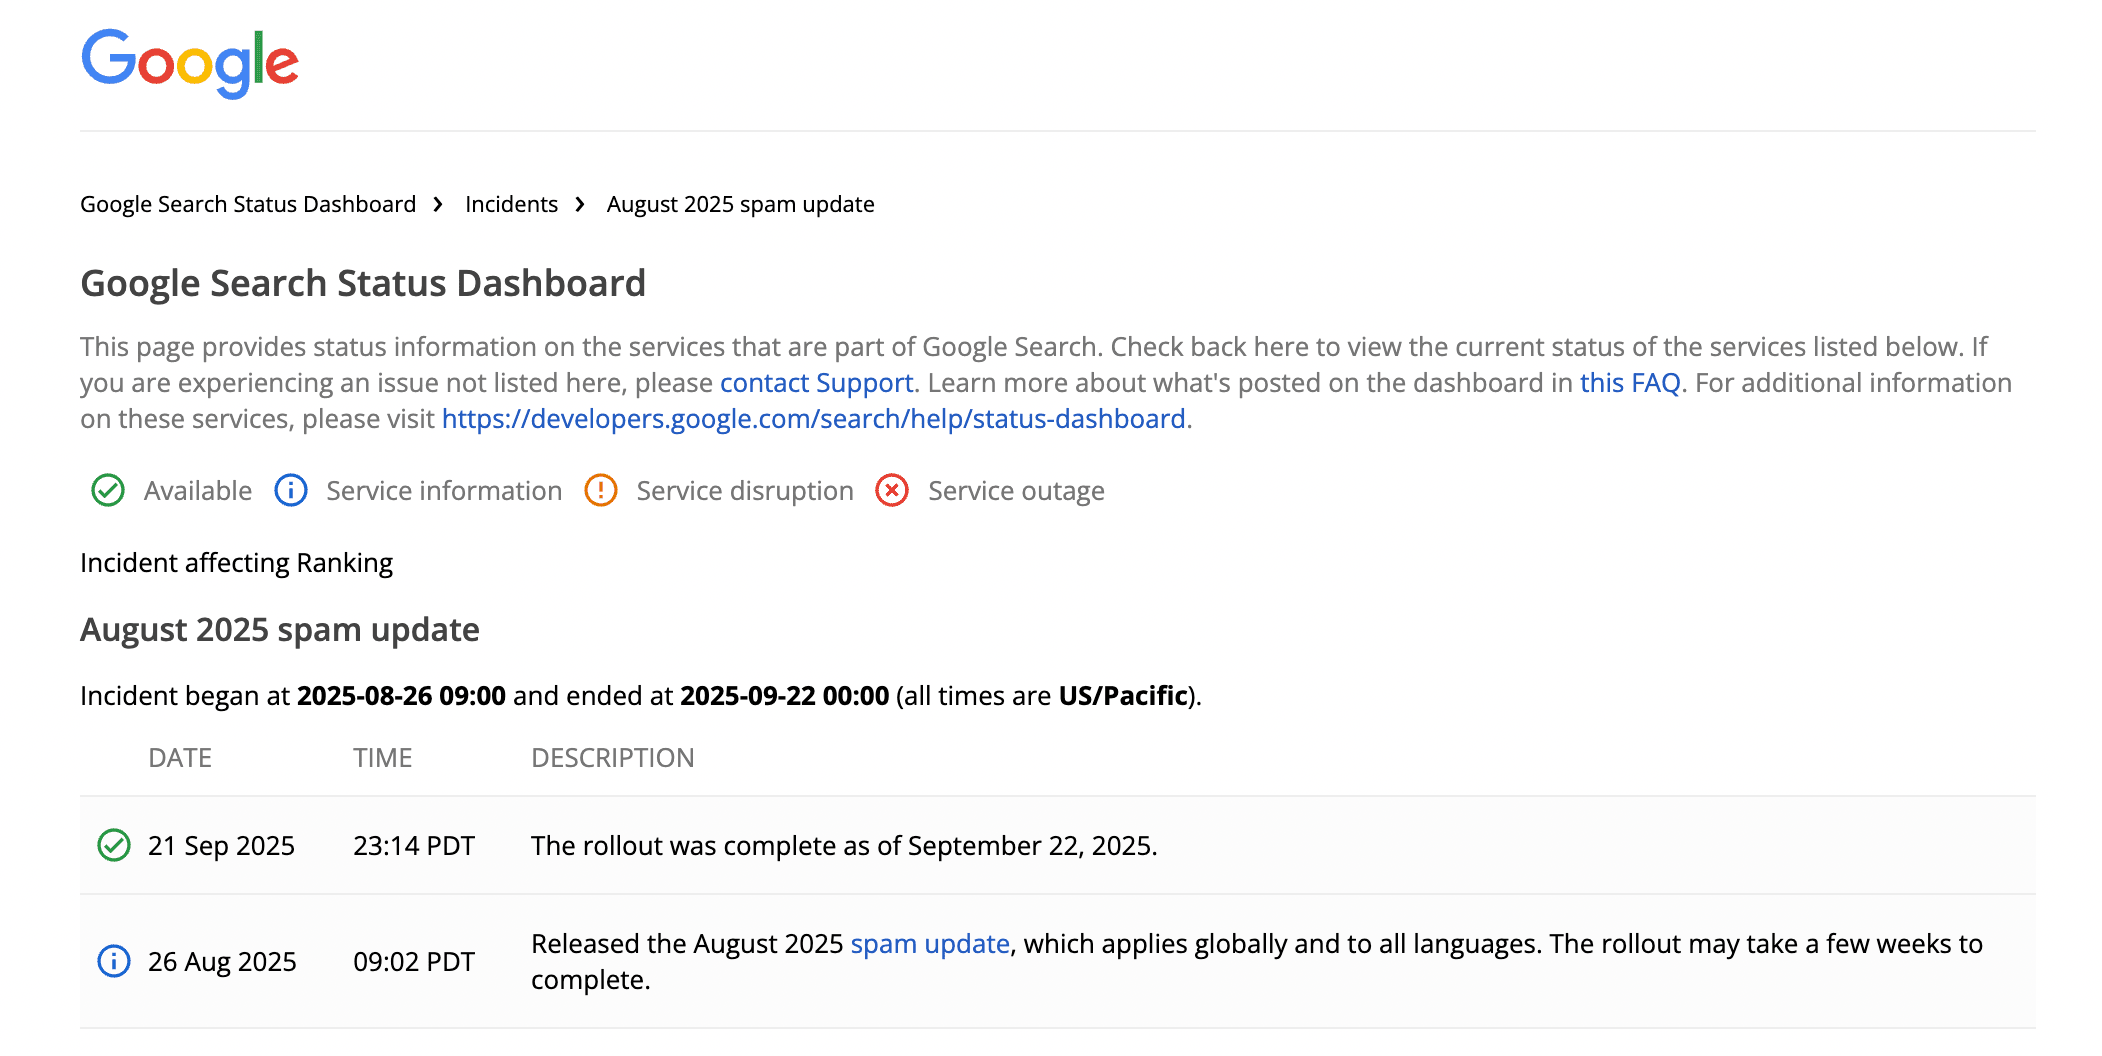Click the red Service outage icon in legend
Screen dimensions: 2102x1056
[892, 491]
